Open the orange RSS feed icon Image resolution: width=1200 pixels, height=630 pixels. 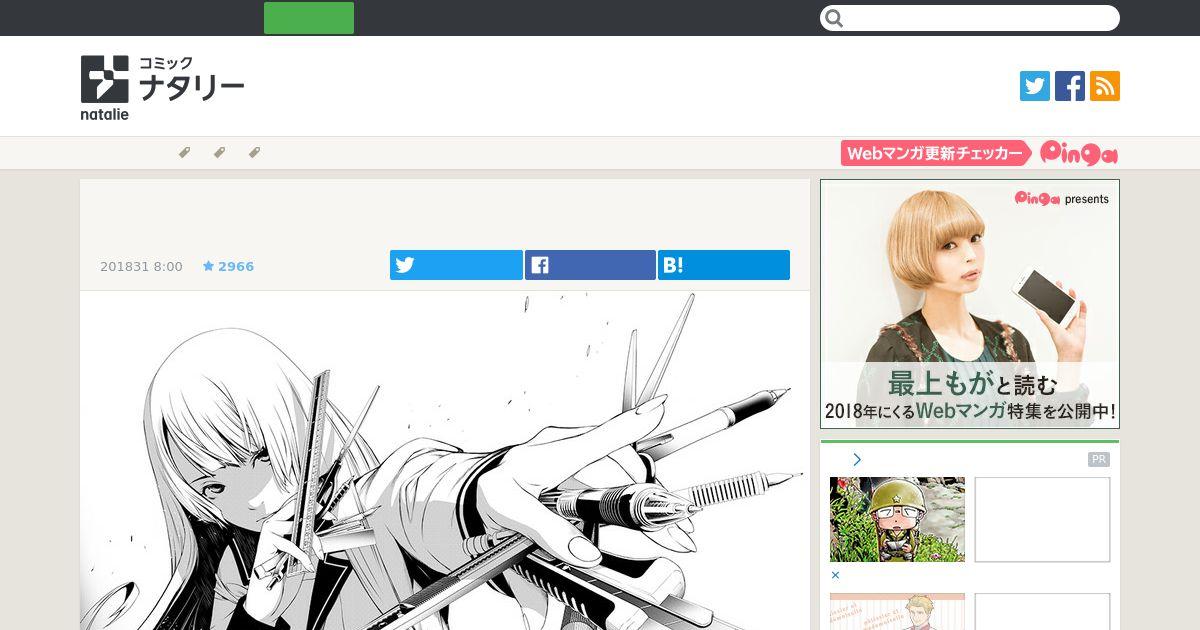pyautogui.click(x=1105, y=86)
